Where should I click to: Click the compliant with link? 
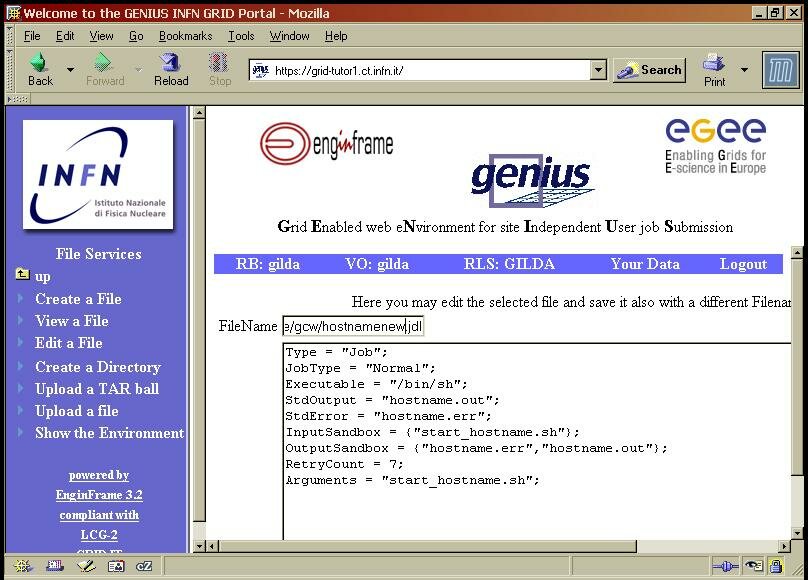99,515
